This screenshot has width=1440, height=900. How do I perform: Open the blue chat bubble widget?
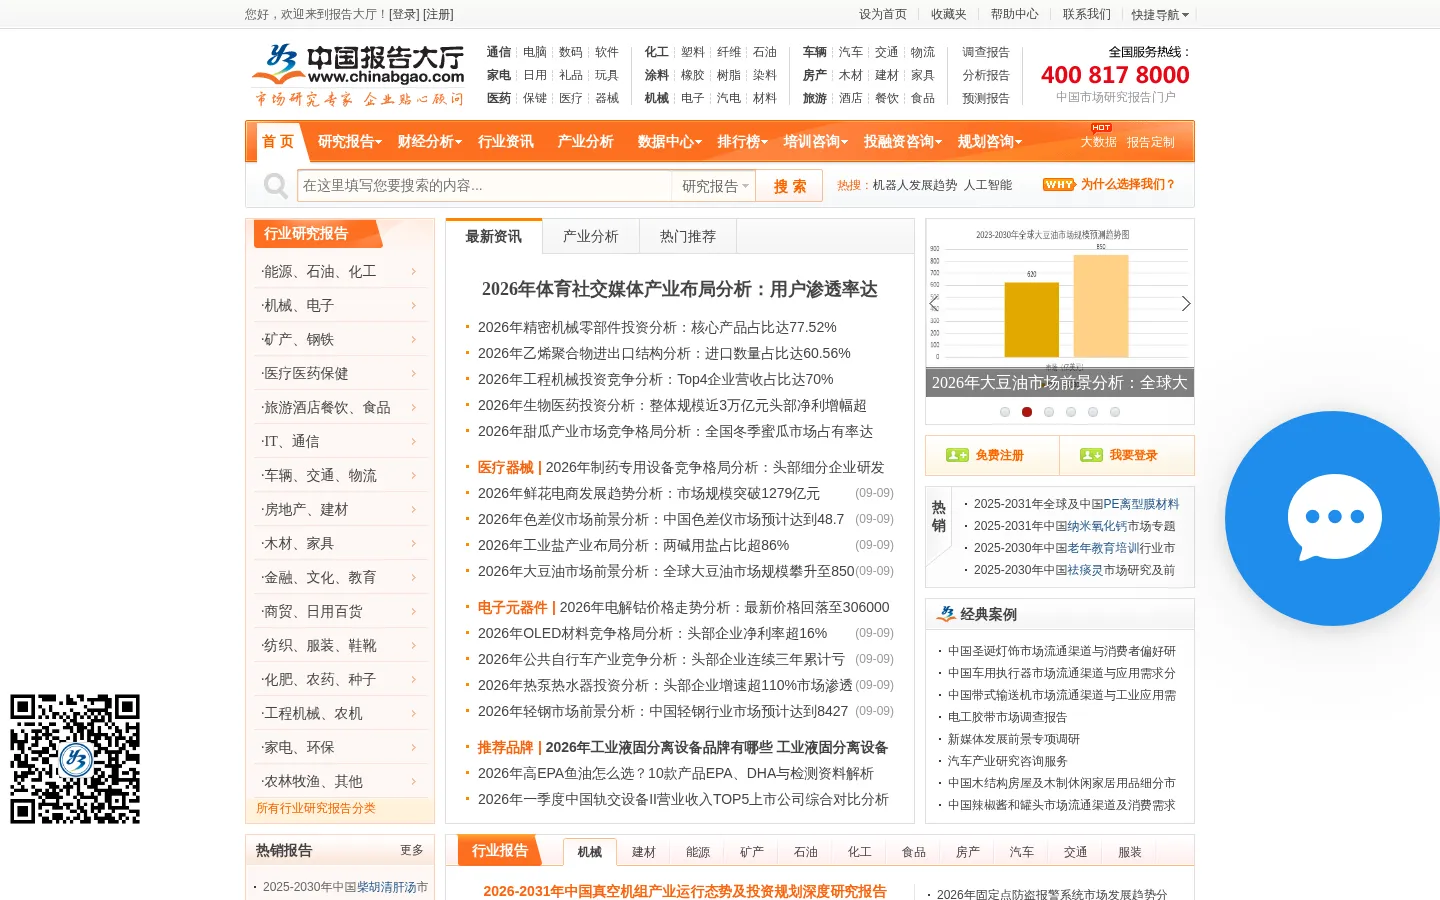click(x=1332, y=518)
